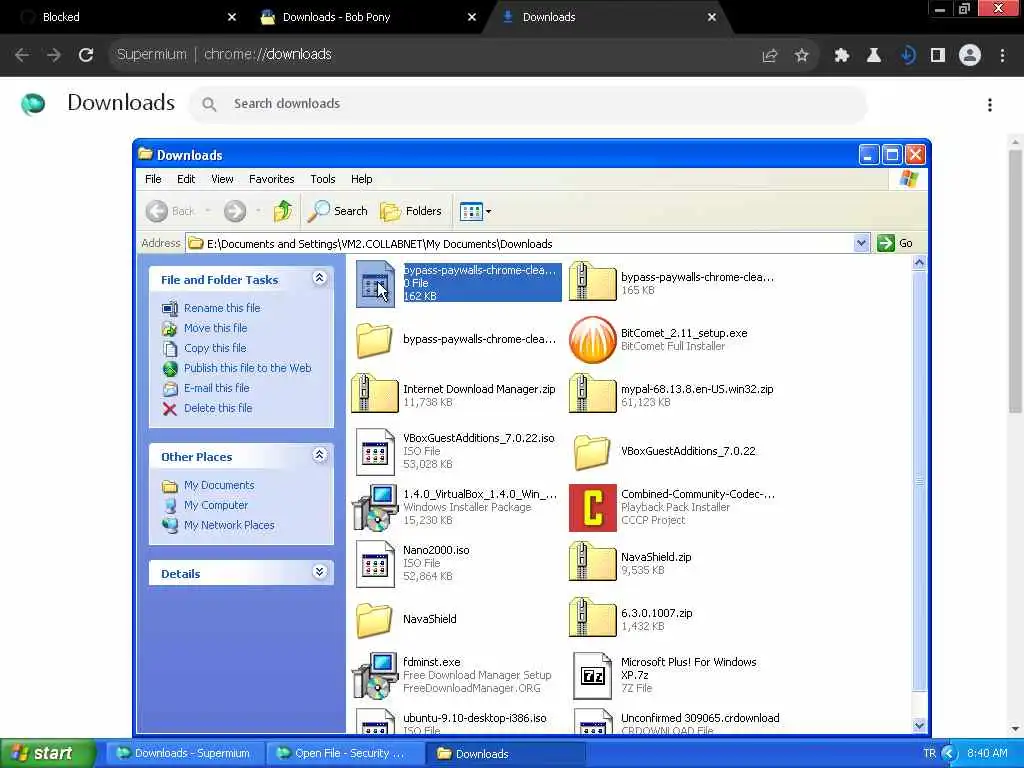Select BitComet_2.11_setup.exe icon
1024x768 pixels.
click(x=592, y=340)
